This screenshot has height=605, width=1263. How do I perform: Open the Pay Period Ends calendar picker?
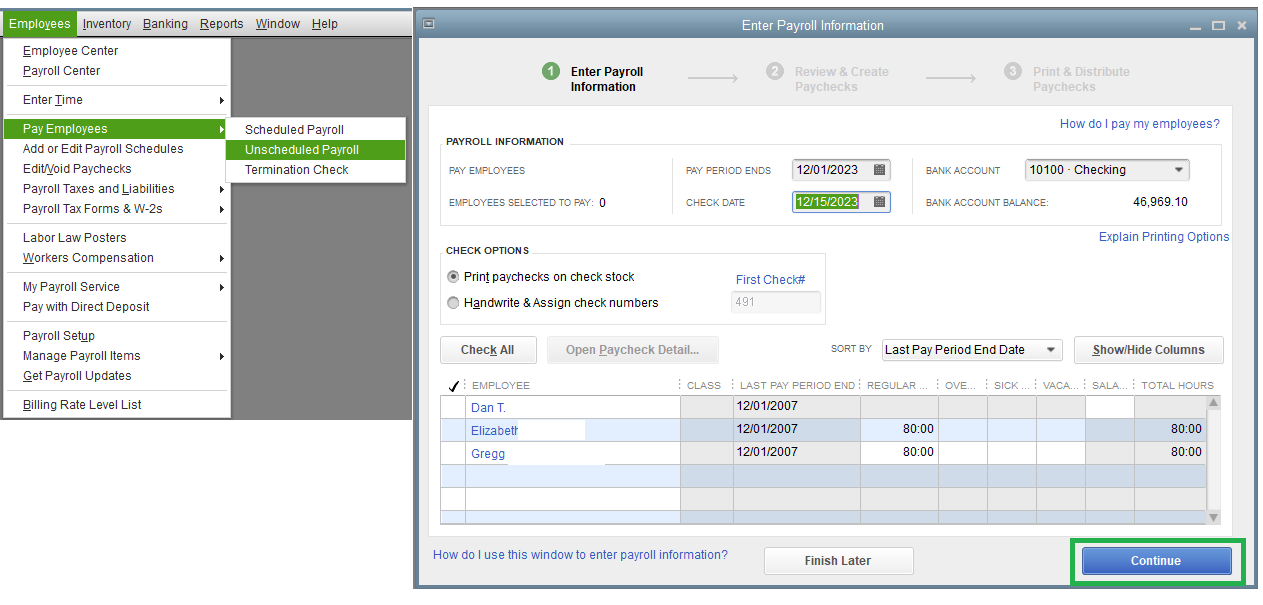click(x=879, y=170)
